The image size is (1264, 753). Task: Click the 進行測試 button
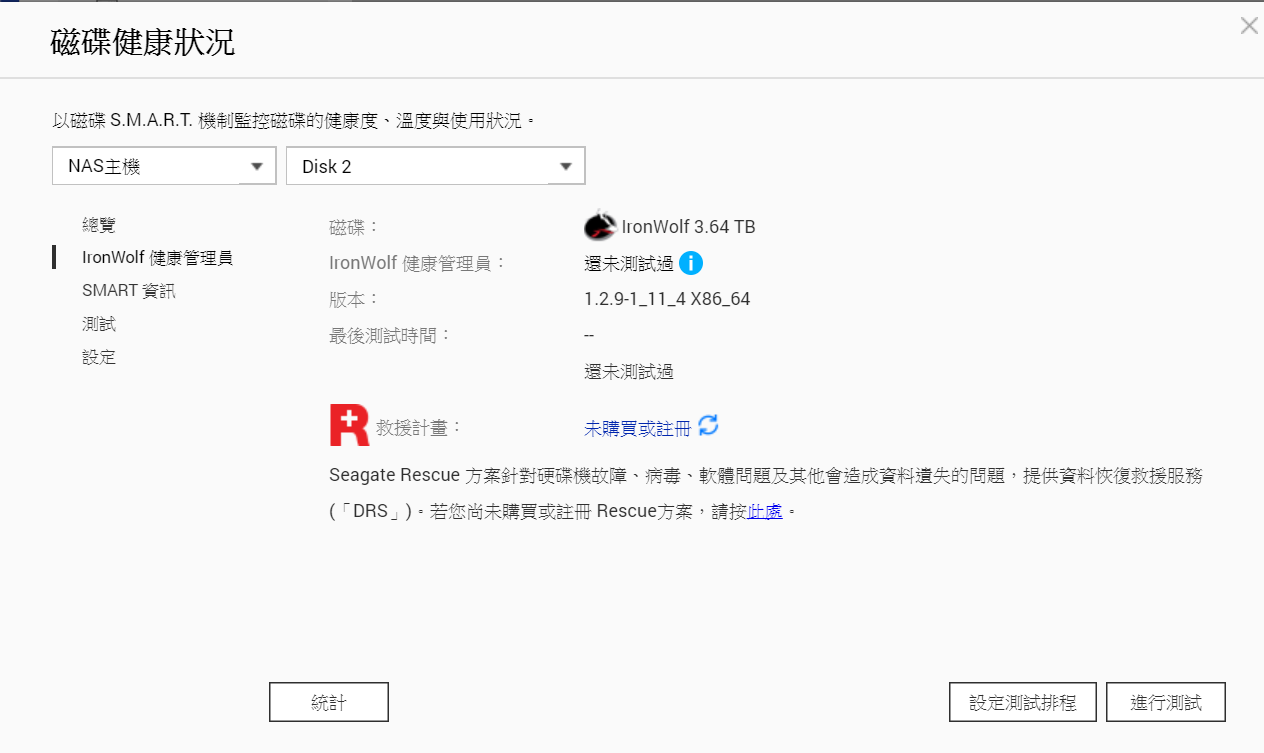(x=1166, y=702)
